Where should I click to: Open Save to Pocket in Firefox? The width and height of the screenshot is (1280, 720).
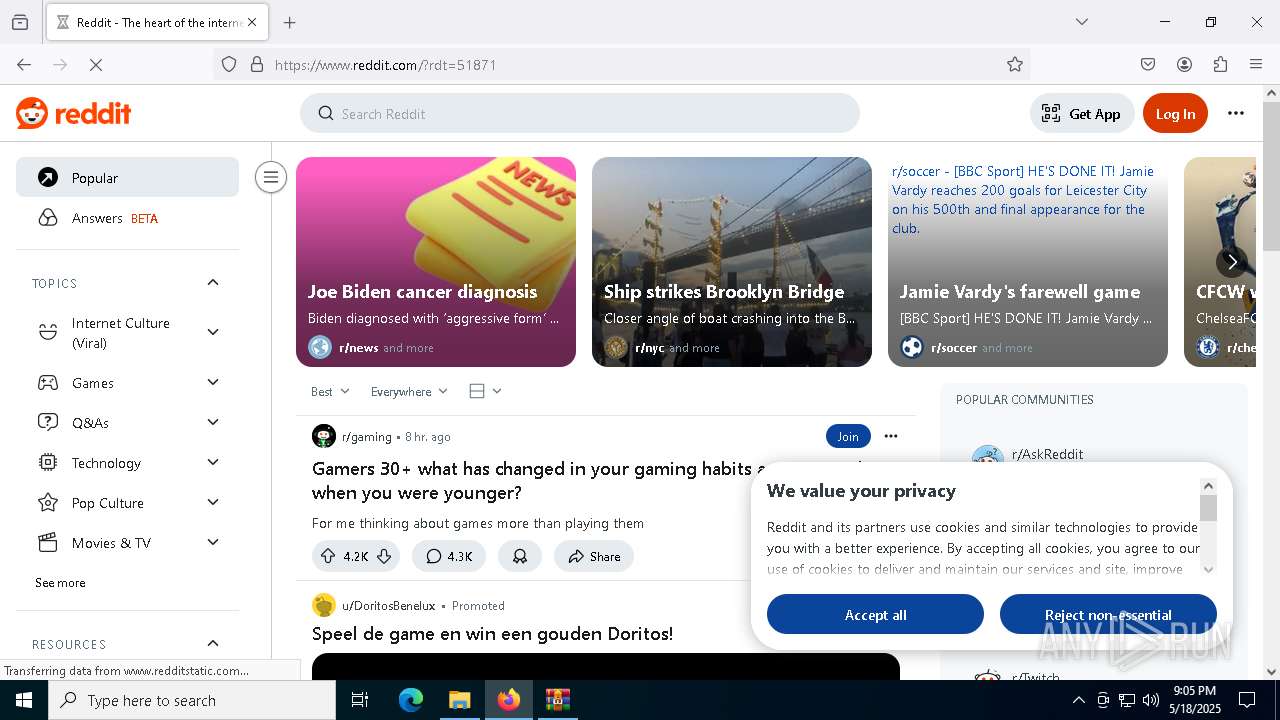click(x=1148, y=64)
